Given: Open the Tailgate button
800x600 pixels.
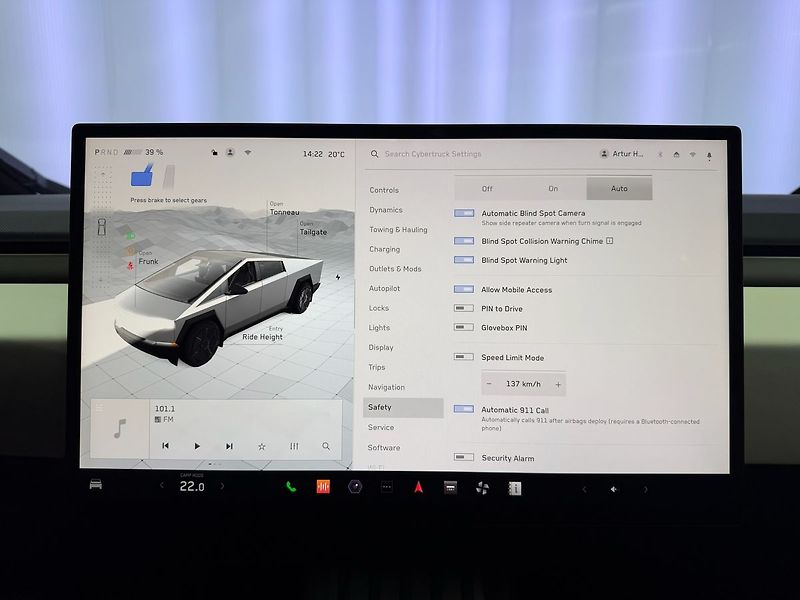Looking at the screenshot, I should click(313, 229).
